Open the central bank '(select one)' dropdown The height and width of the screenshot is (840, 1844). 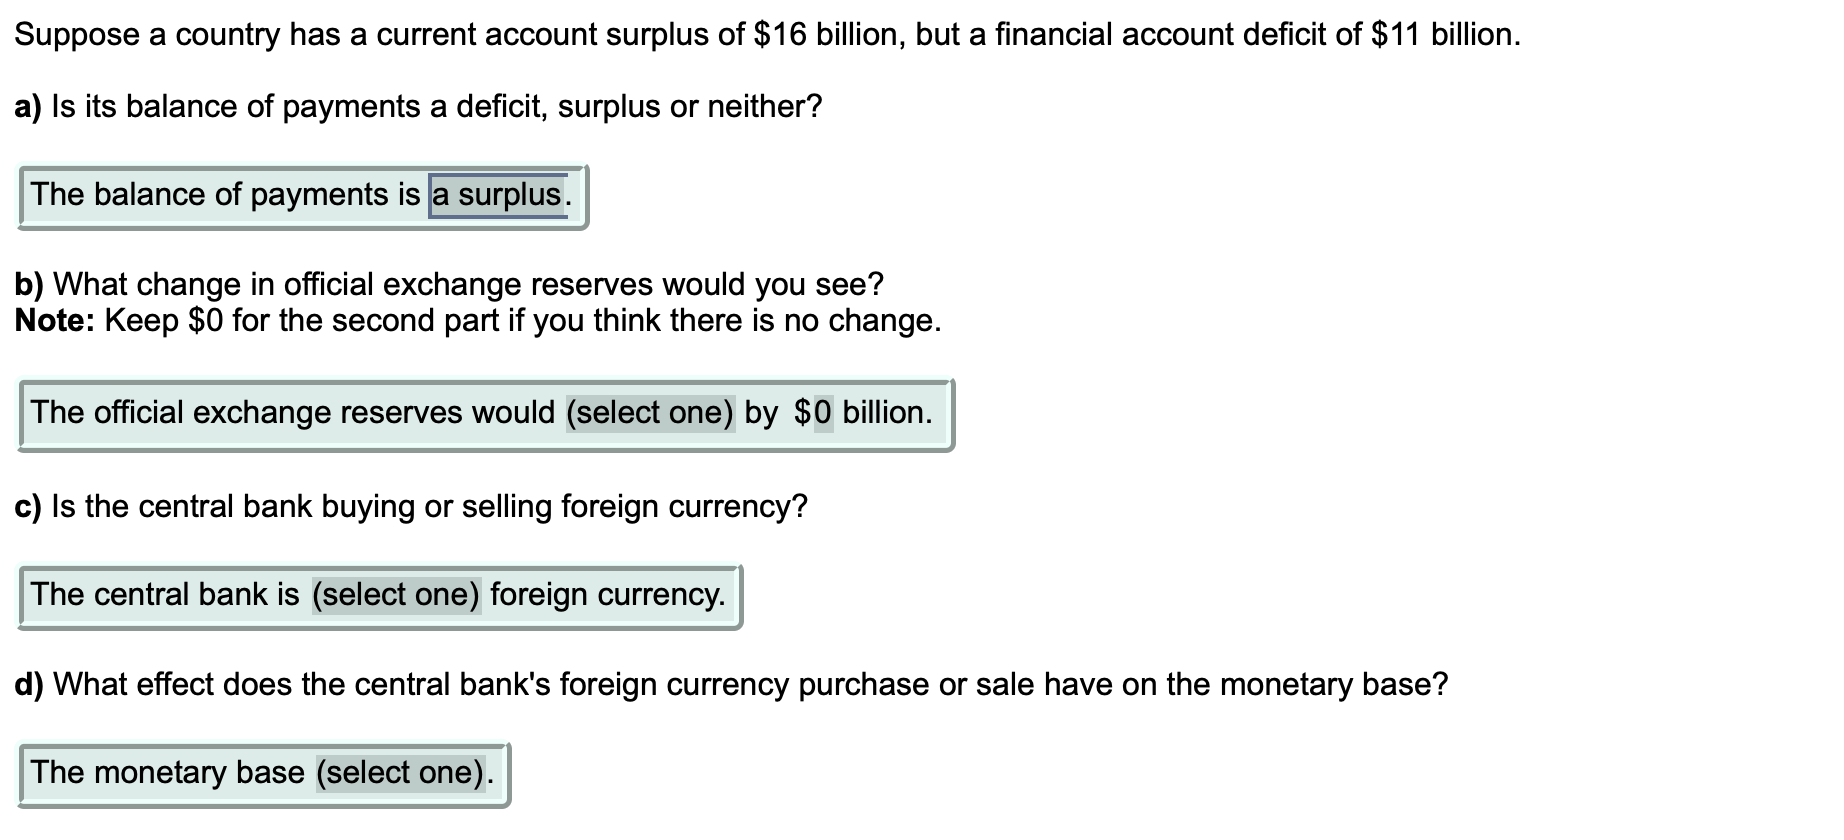click(395, 594)
